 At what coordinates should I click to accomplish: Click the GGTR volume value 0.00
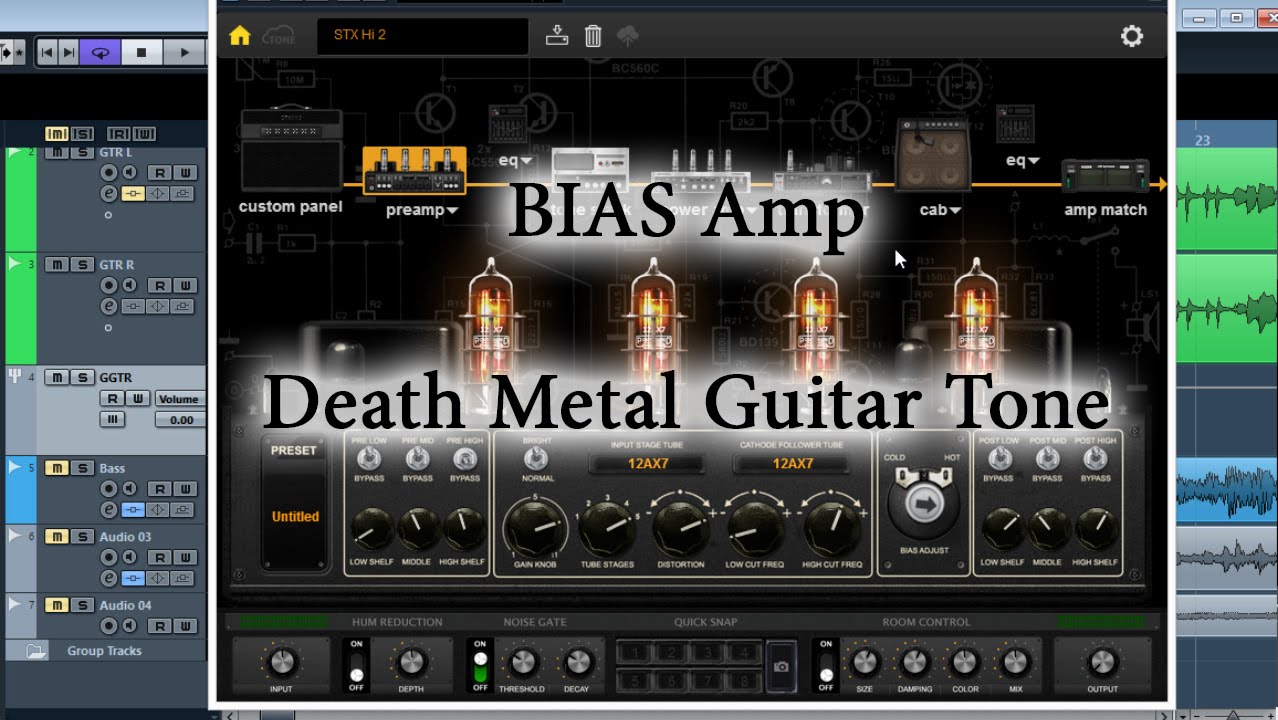click(181, 420)
